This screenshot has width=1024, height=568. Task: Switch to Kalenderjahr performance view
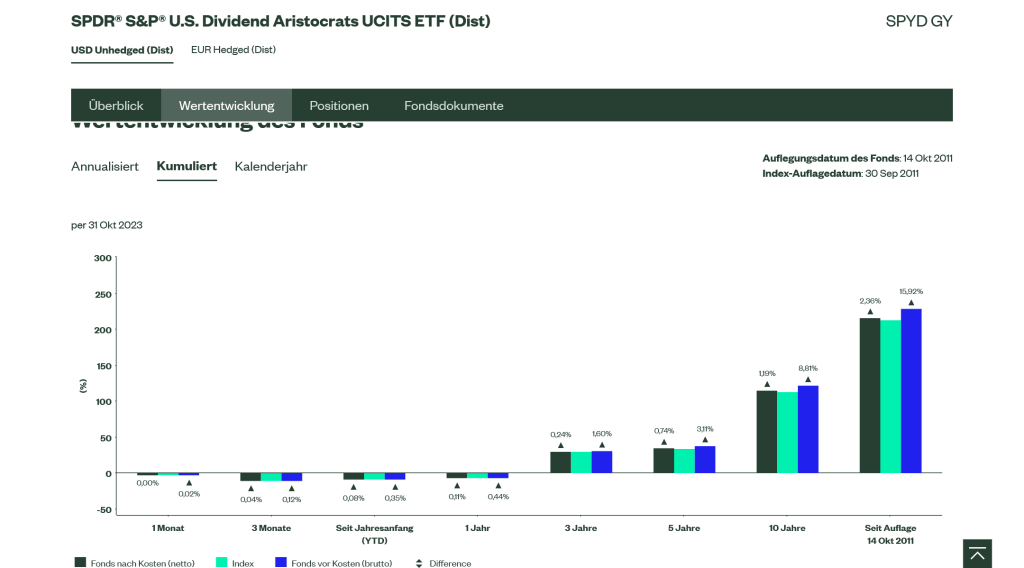[x=271, y=166]
